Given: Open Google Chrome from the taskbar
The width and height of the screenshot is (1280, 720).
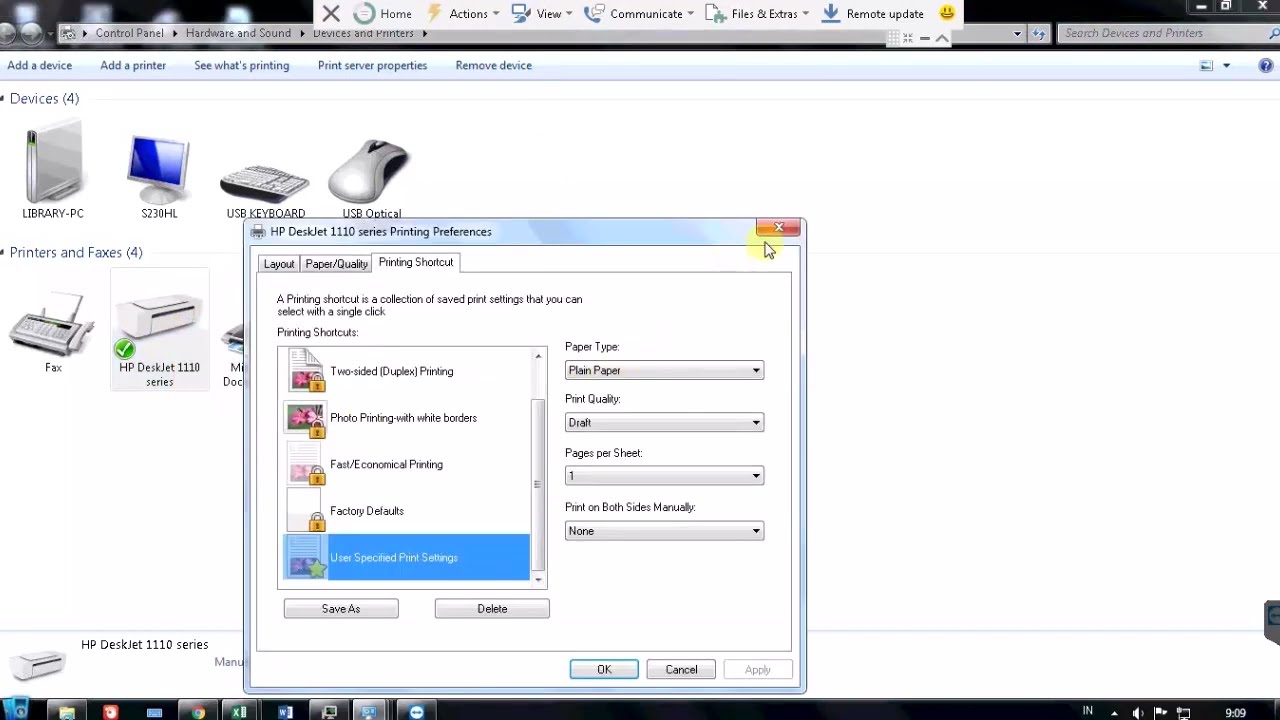Looking at the screenshot, I should point(198,712).
